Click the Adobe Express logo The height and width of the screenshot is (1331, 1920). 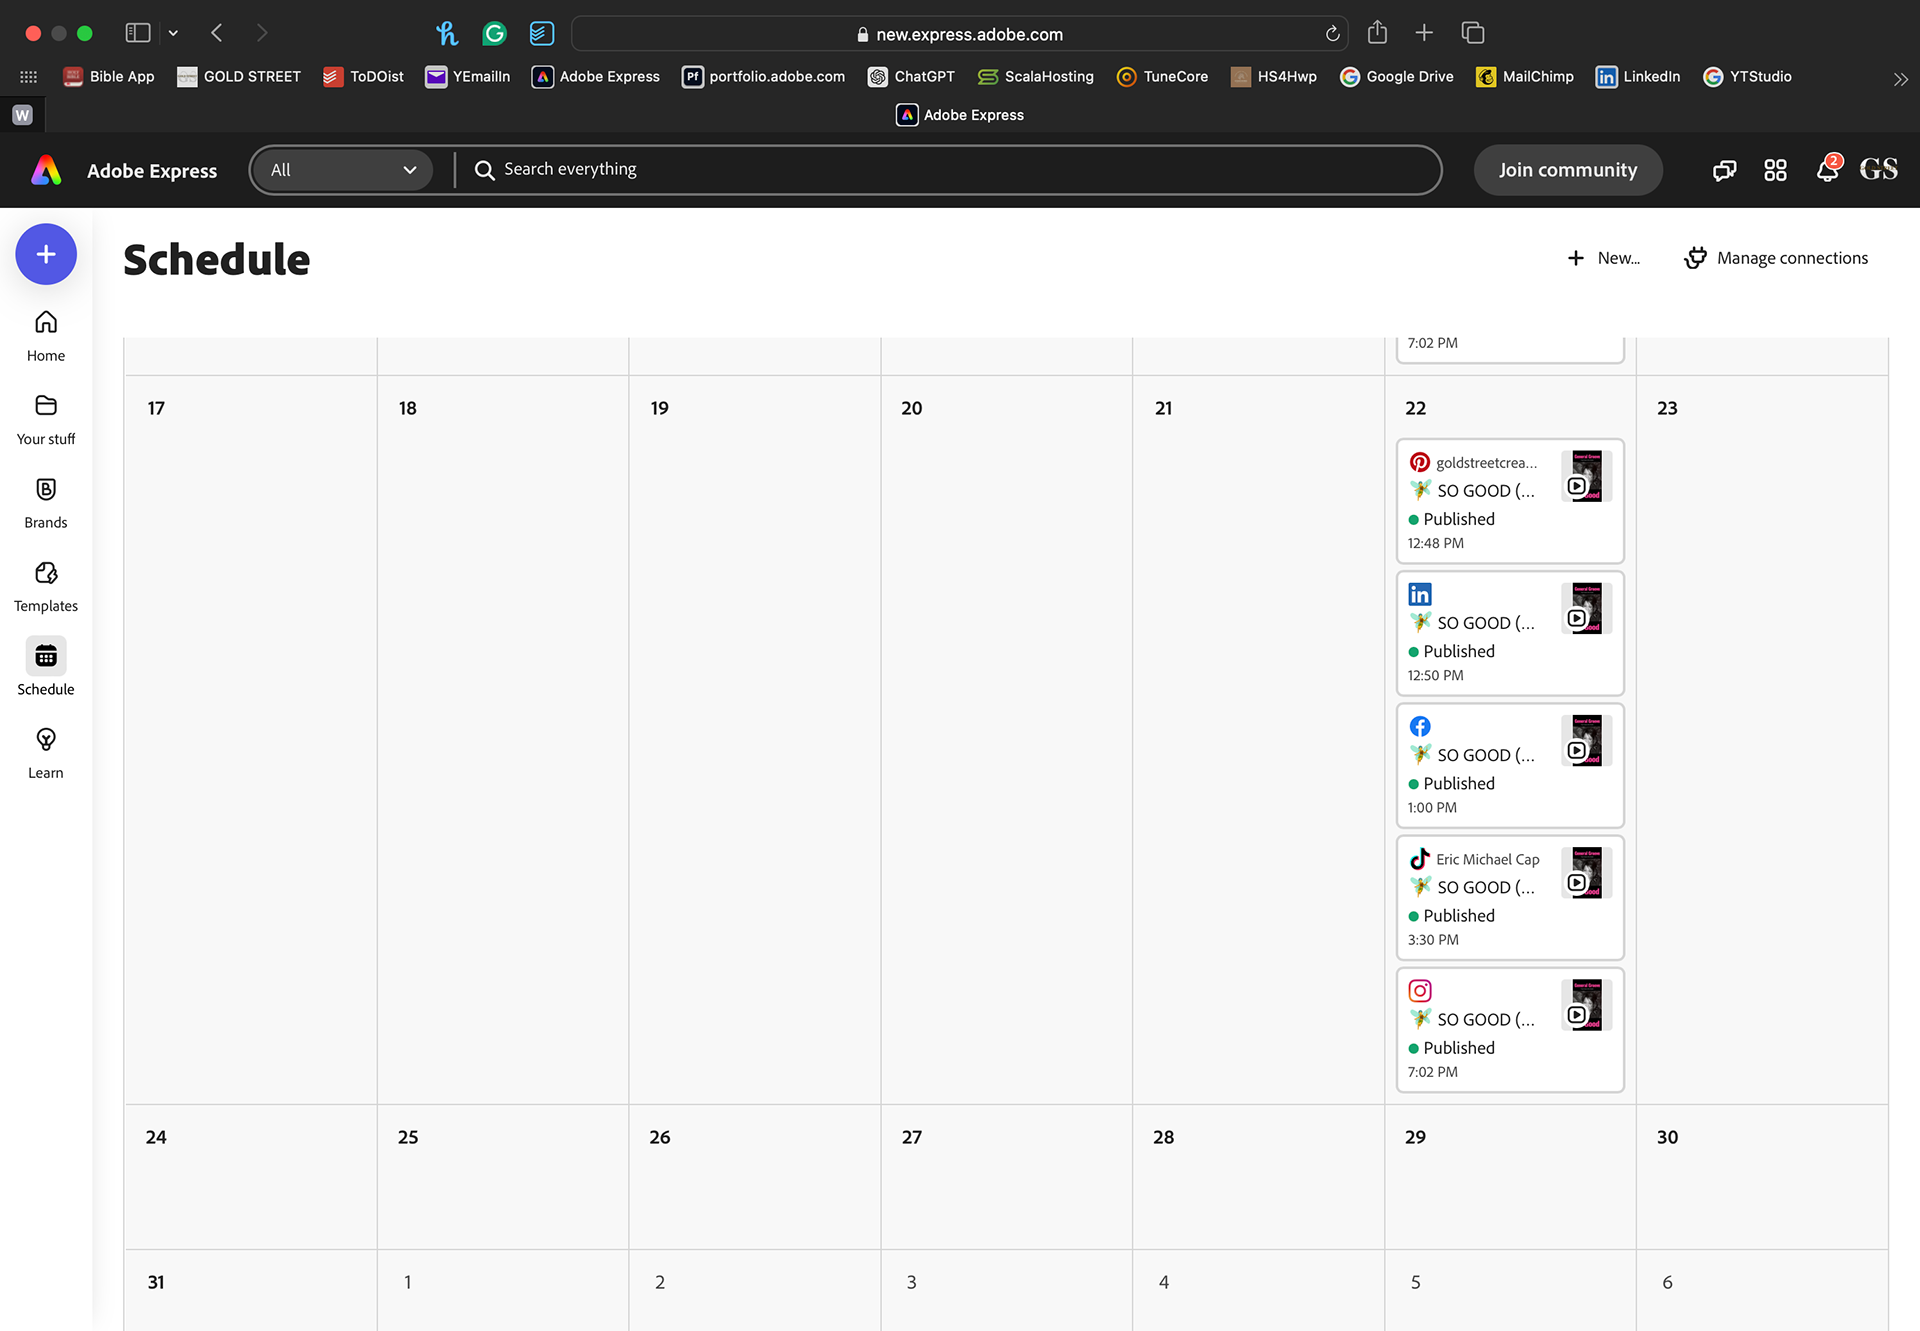point(46,170)
